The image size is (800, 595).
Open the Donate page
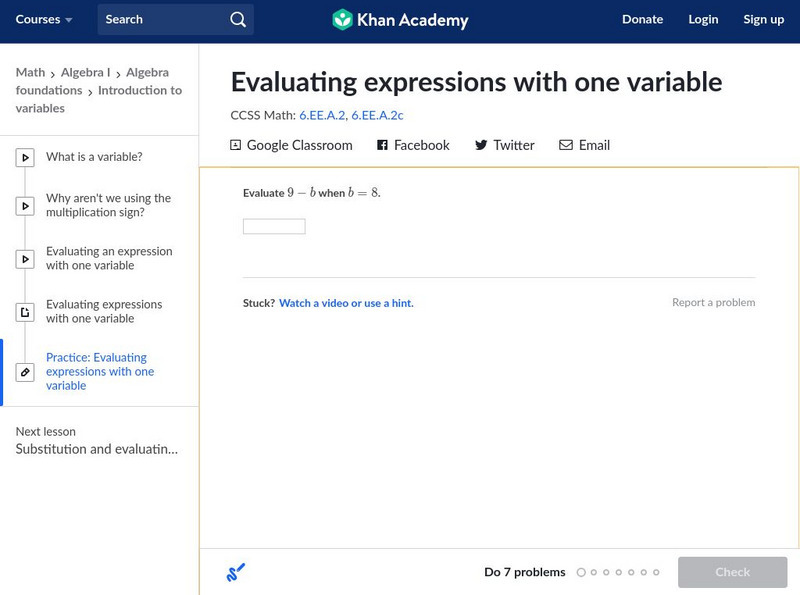pyautogui.click(x=642, y=20)
